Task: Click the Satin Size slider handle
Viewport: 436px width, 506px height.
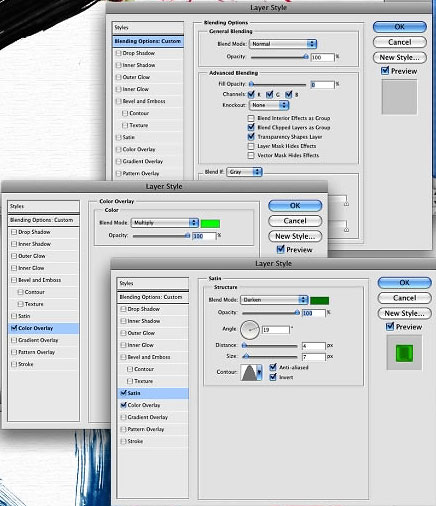Action: coord(246,357)
